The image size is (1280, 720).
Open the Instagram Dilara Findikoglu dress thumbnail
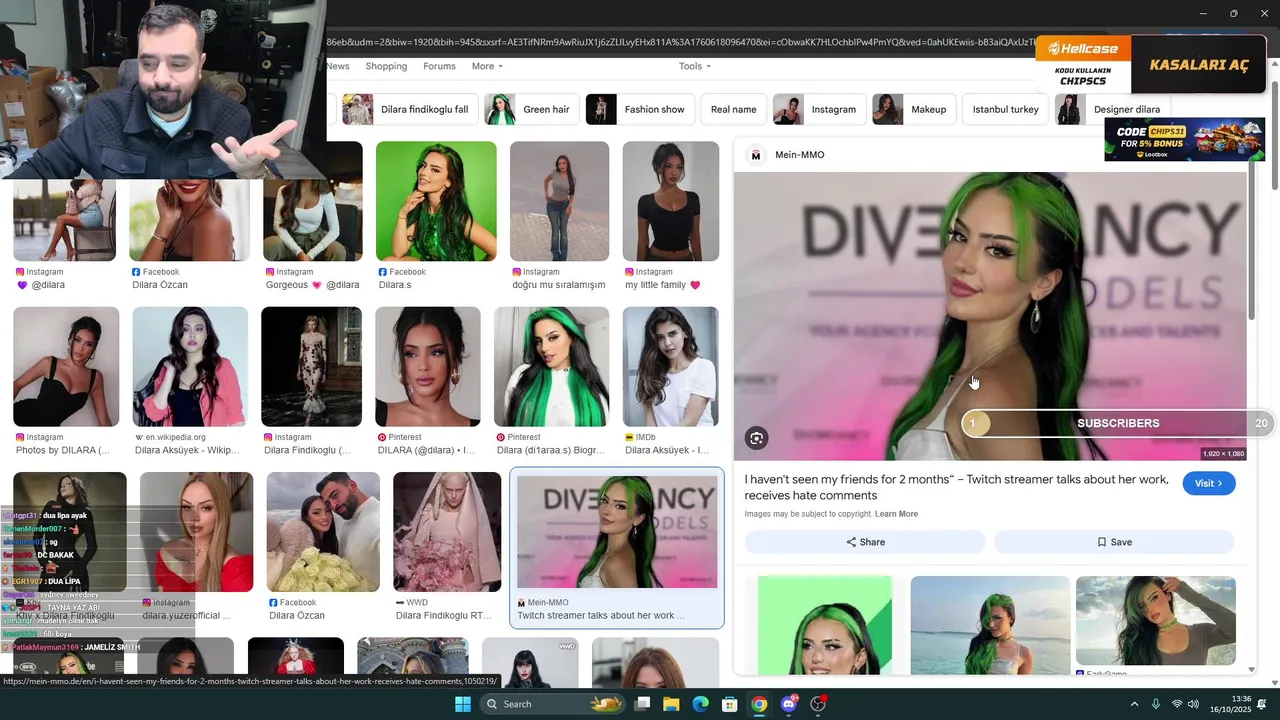(x=311, y=366)
